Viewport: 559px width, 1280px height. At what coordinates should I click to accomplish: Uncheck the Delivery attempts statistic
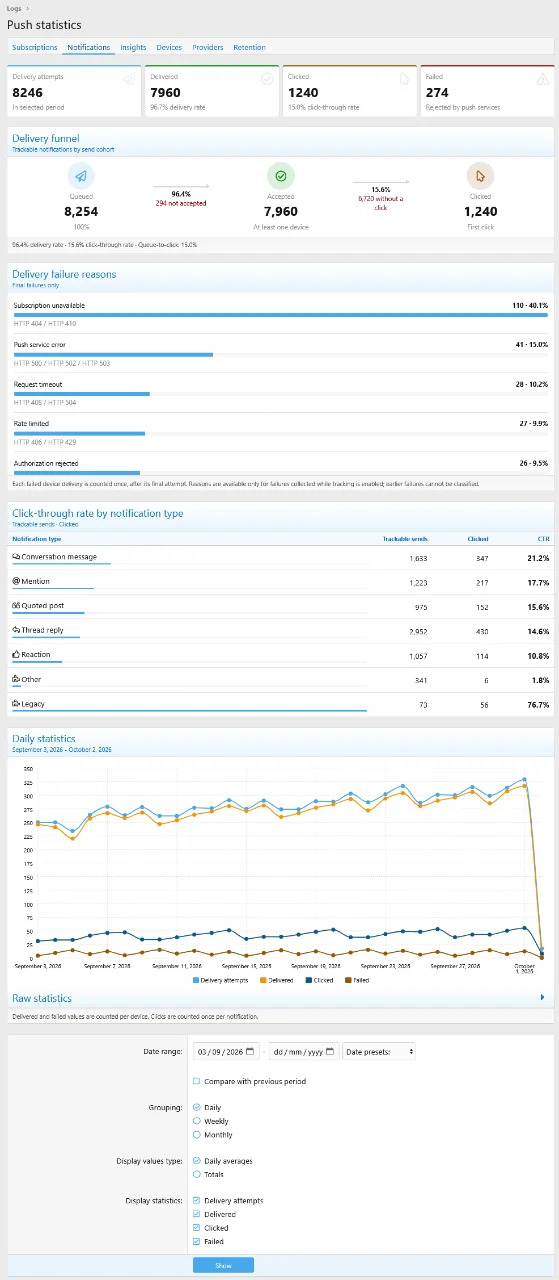[196, 1200]
